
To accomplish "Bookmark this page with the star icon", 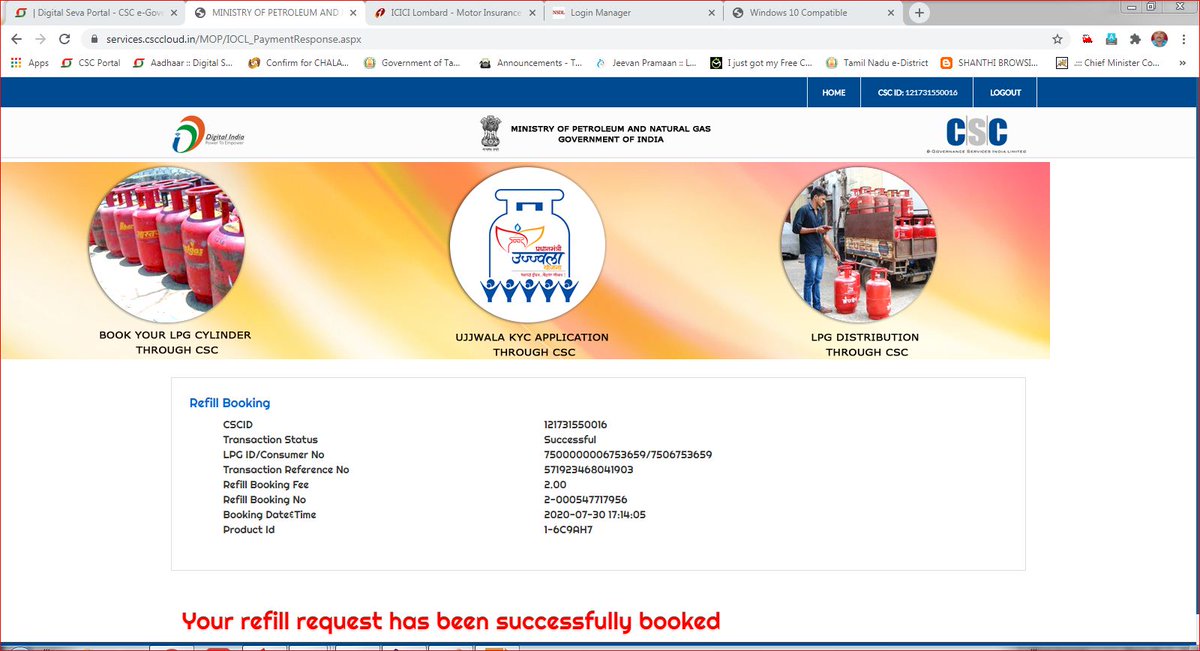I will [1057, 39].
